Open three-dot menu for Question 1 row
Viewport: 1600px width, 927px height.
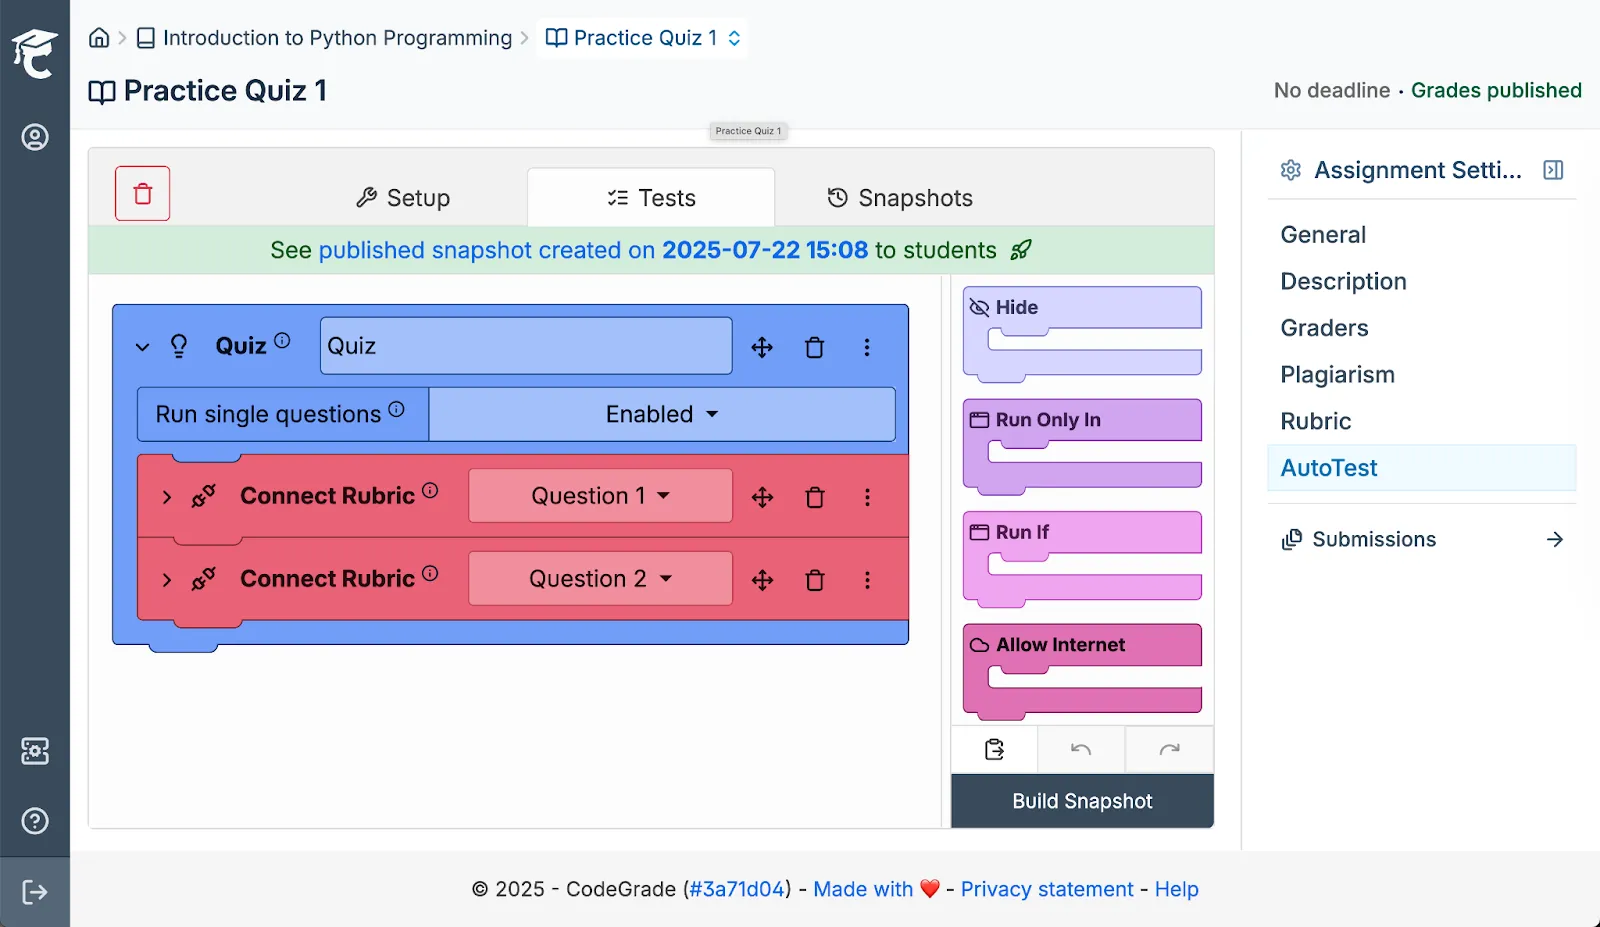[x=867, y=497]
